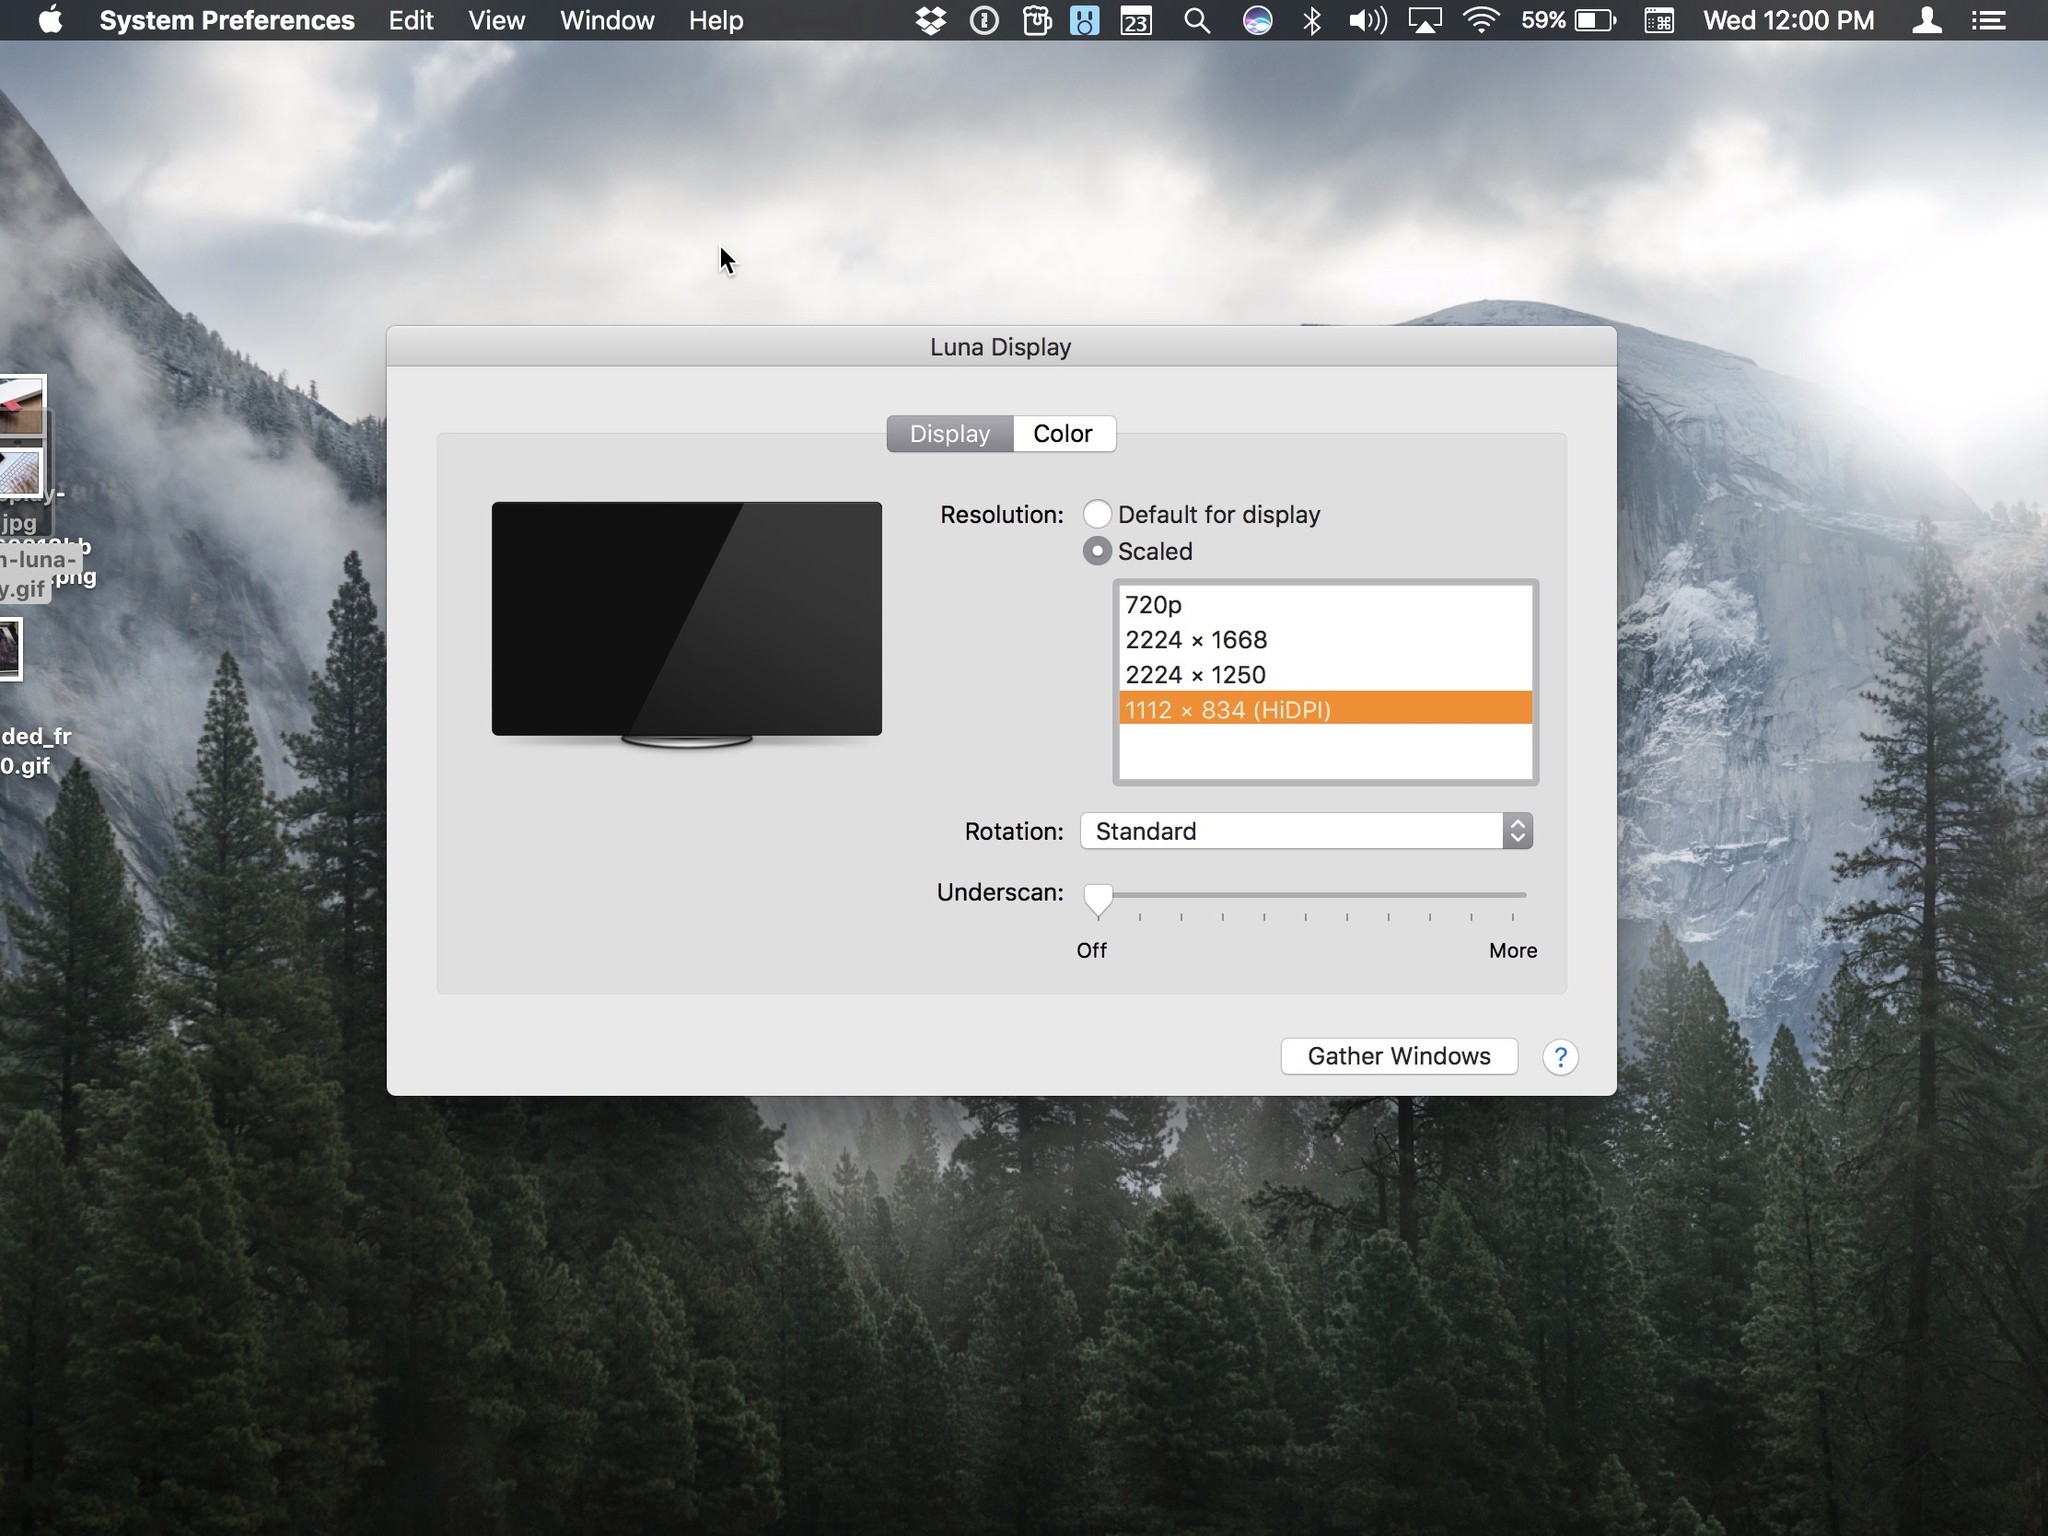2048x1536 pixels.
Task: Open the volume/sound menu bar icon
Action: (1366, 19)
